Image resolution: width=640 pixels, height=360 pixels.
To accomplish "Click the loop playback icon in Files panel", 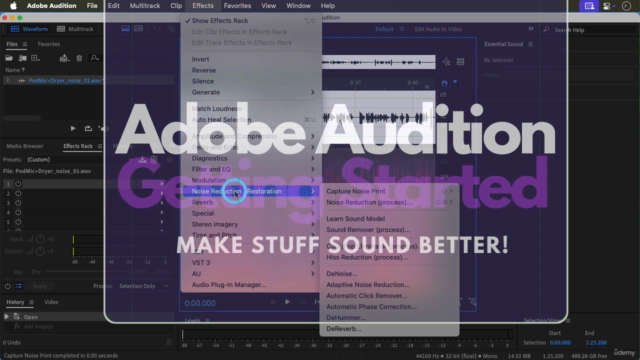I will (x=88, y=128).
